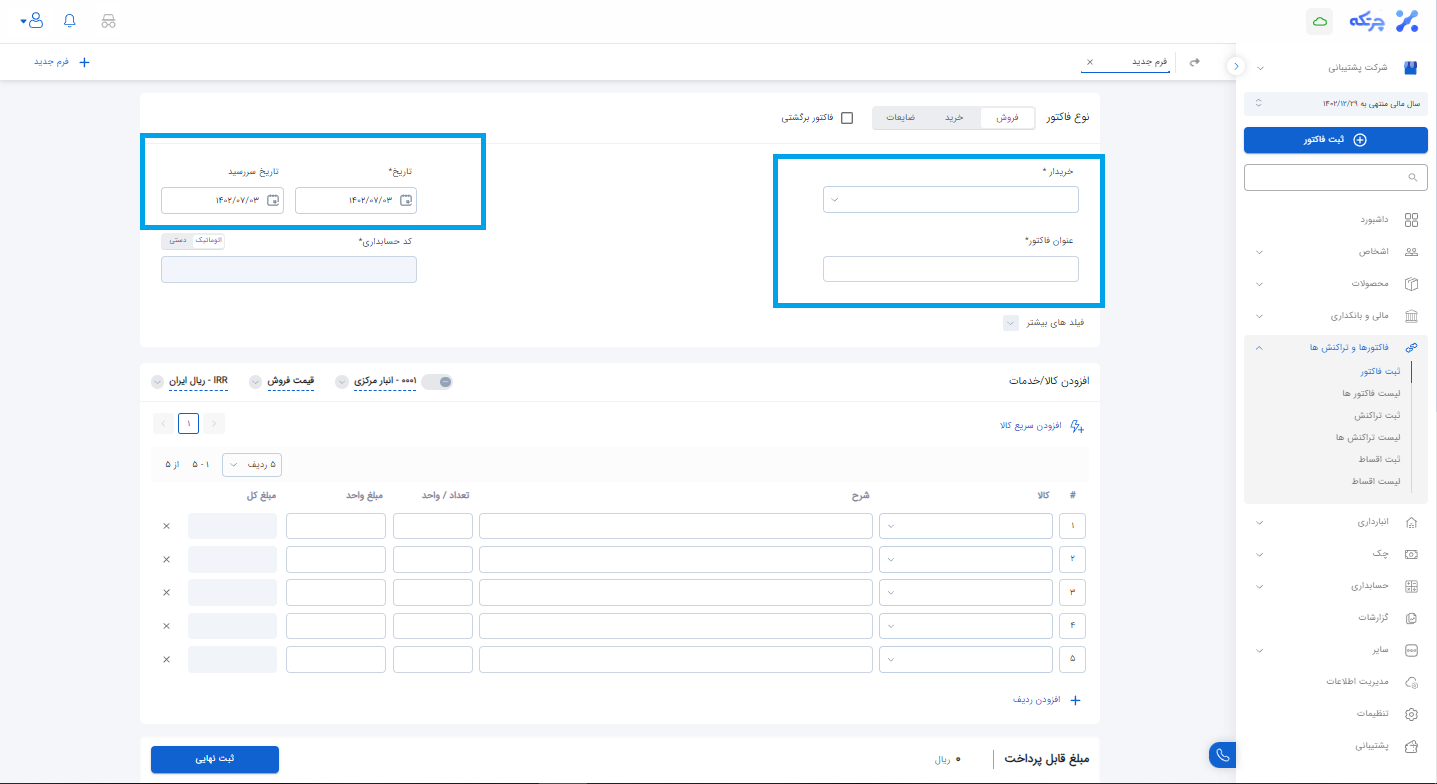Viewport: 1437px width, 784px height.
Task: Select the خرید invoice type tab
Action: coord(954,118)
